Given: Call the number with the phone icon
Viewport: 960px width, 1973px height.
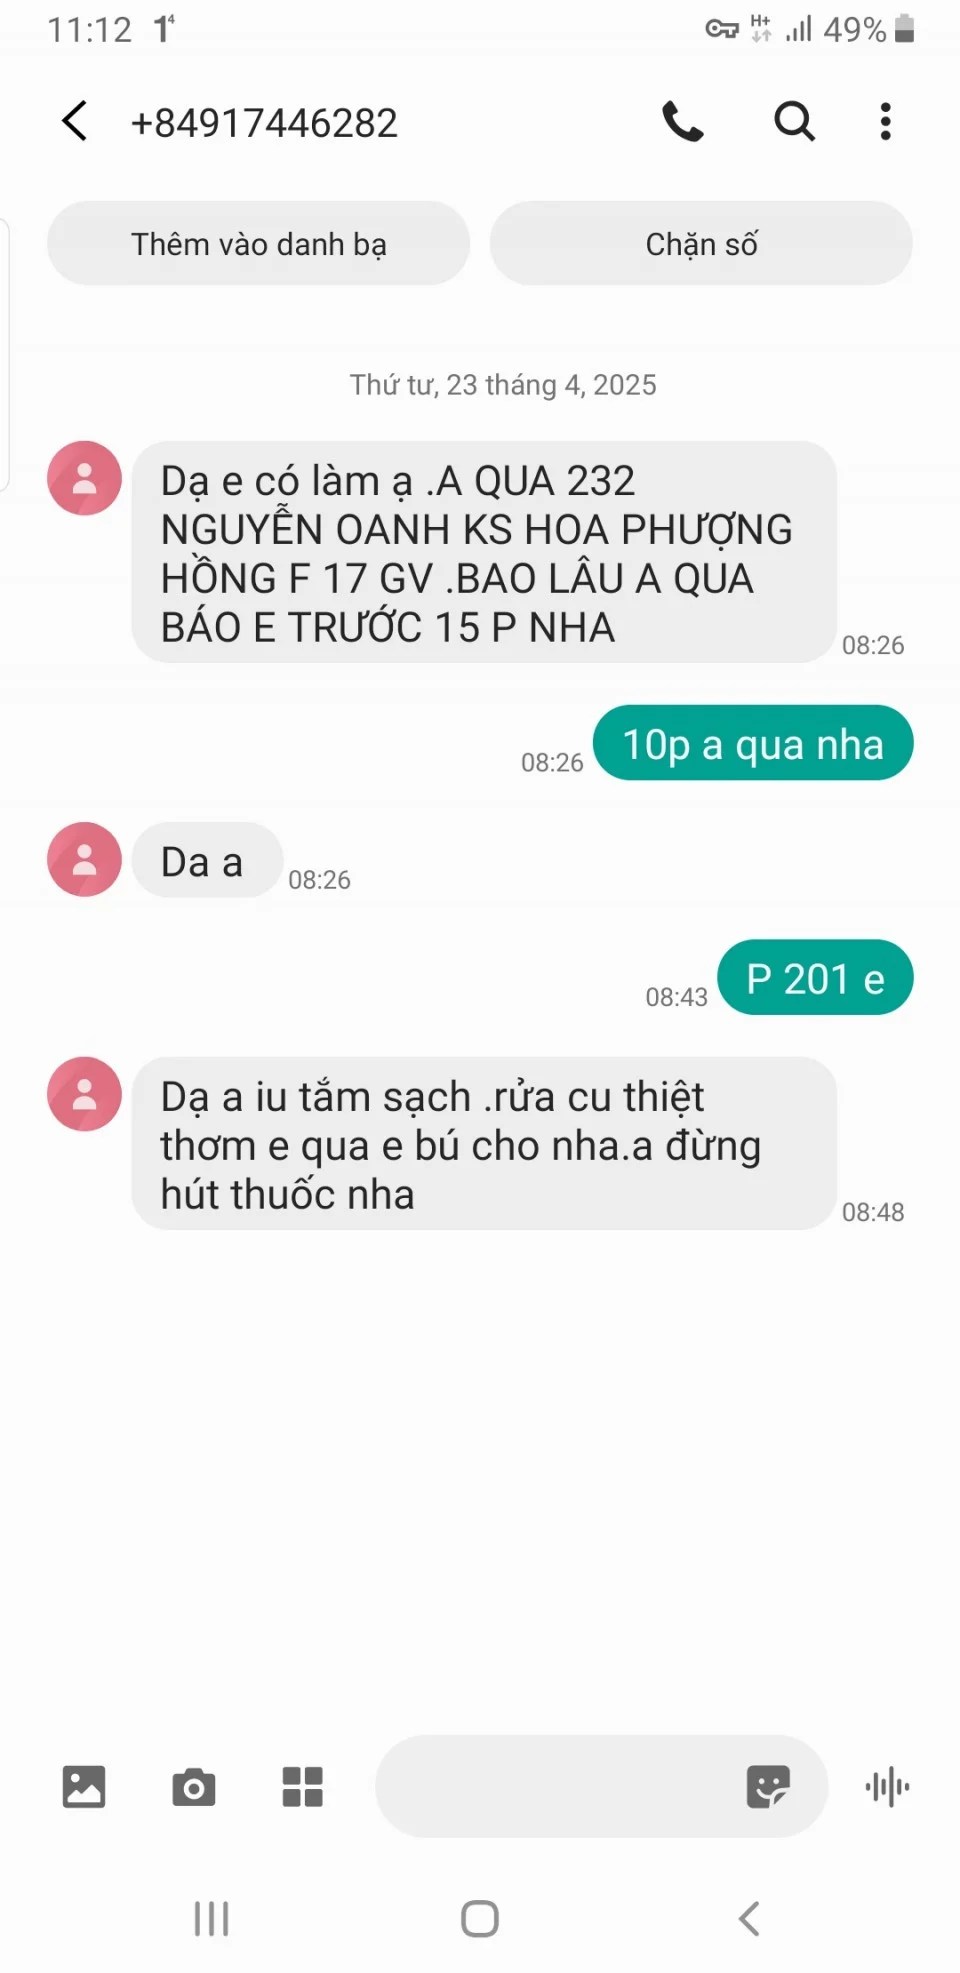Looking at the screenshot, I should pyautogui.click(x=683, y=122).
